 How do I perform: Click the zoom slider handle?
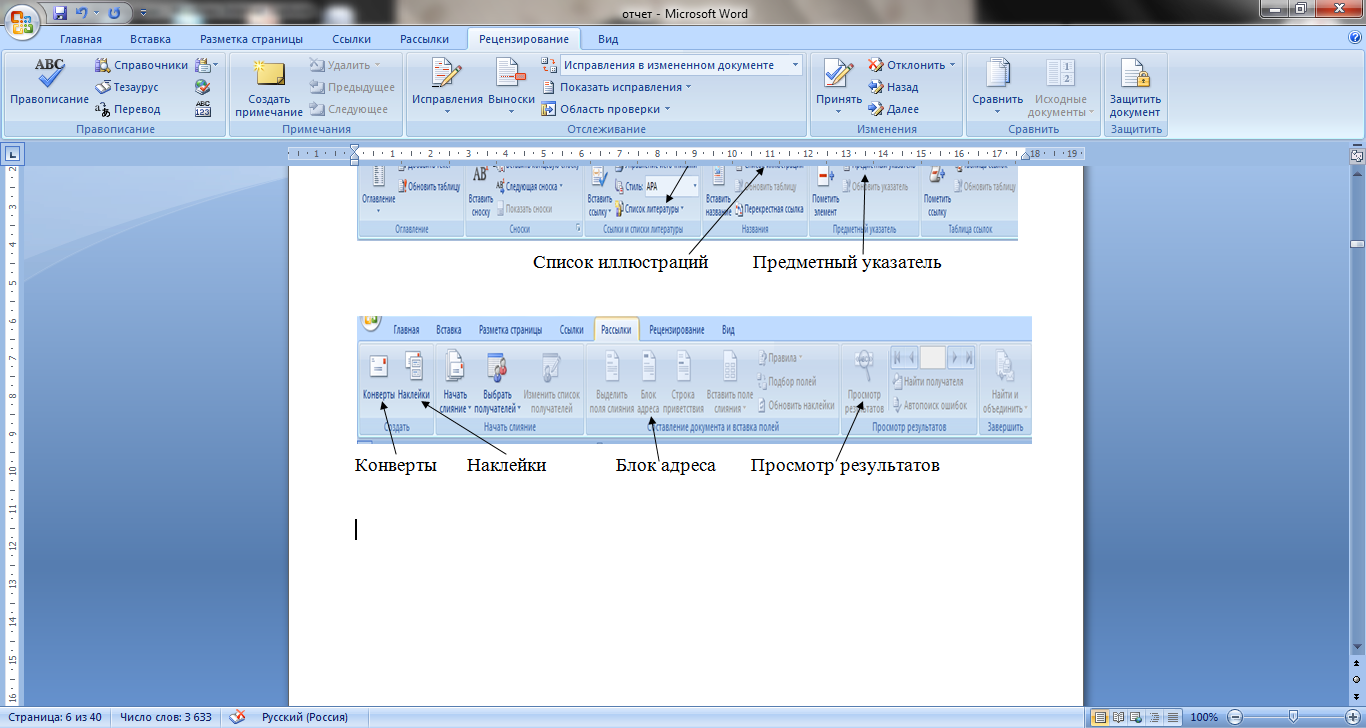pos(1293,717)
